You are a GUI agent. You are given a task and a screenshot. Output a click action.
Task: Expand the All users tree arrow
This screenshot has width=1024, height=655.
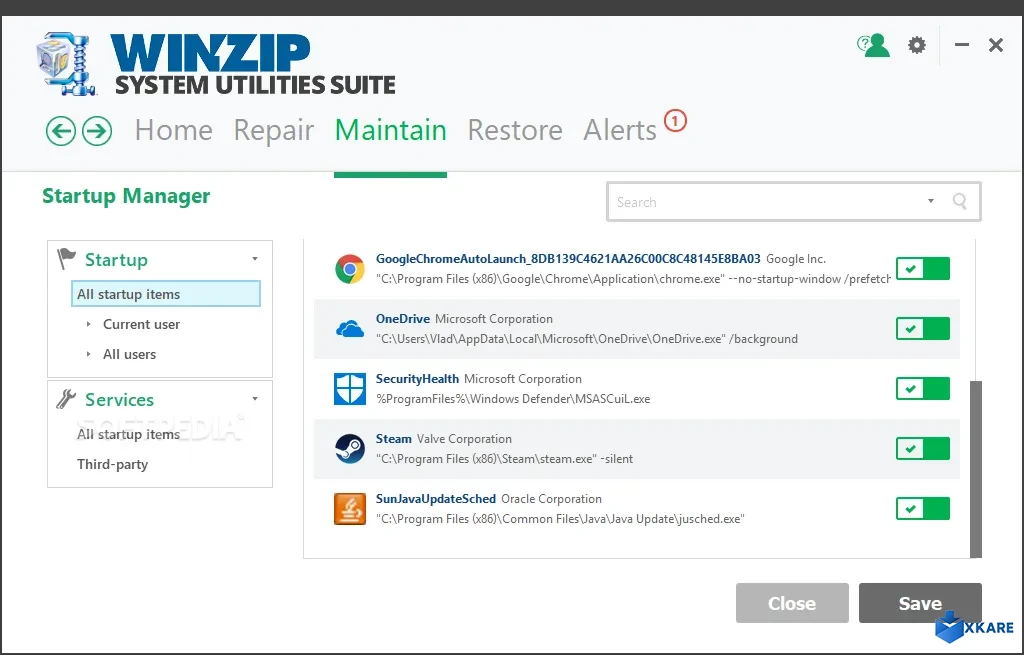[x=88, y=354]
